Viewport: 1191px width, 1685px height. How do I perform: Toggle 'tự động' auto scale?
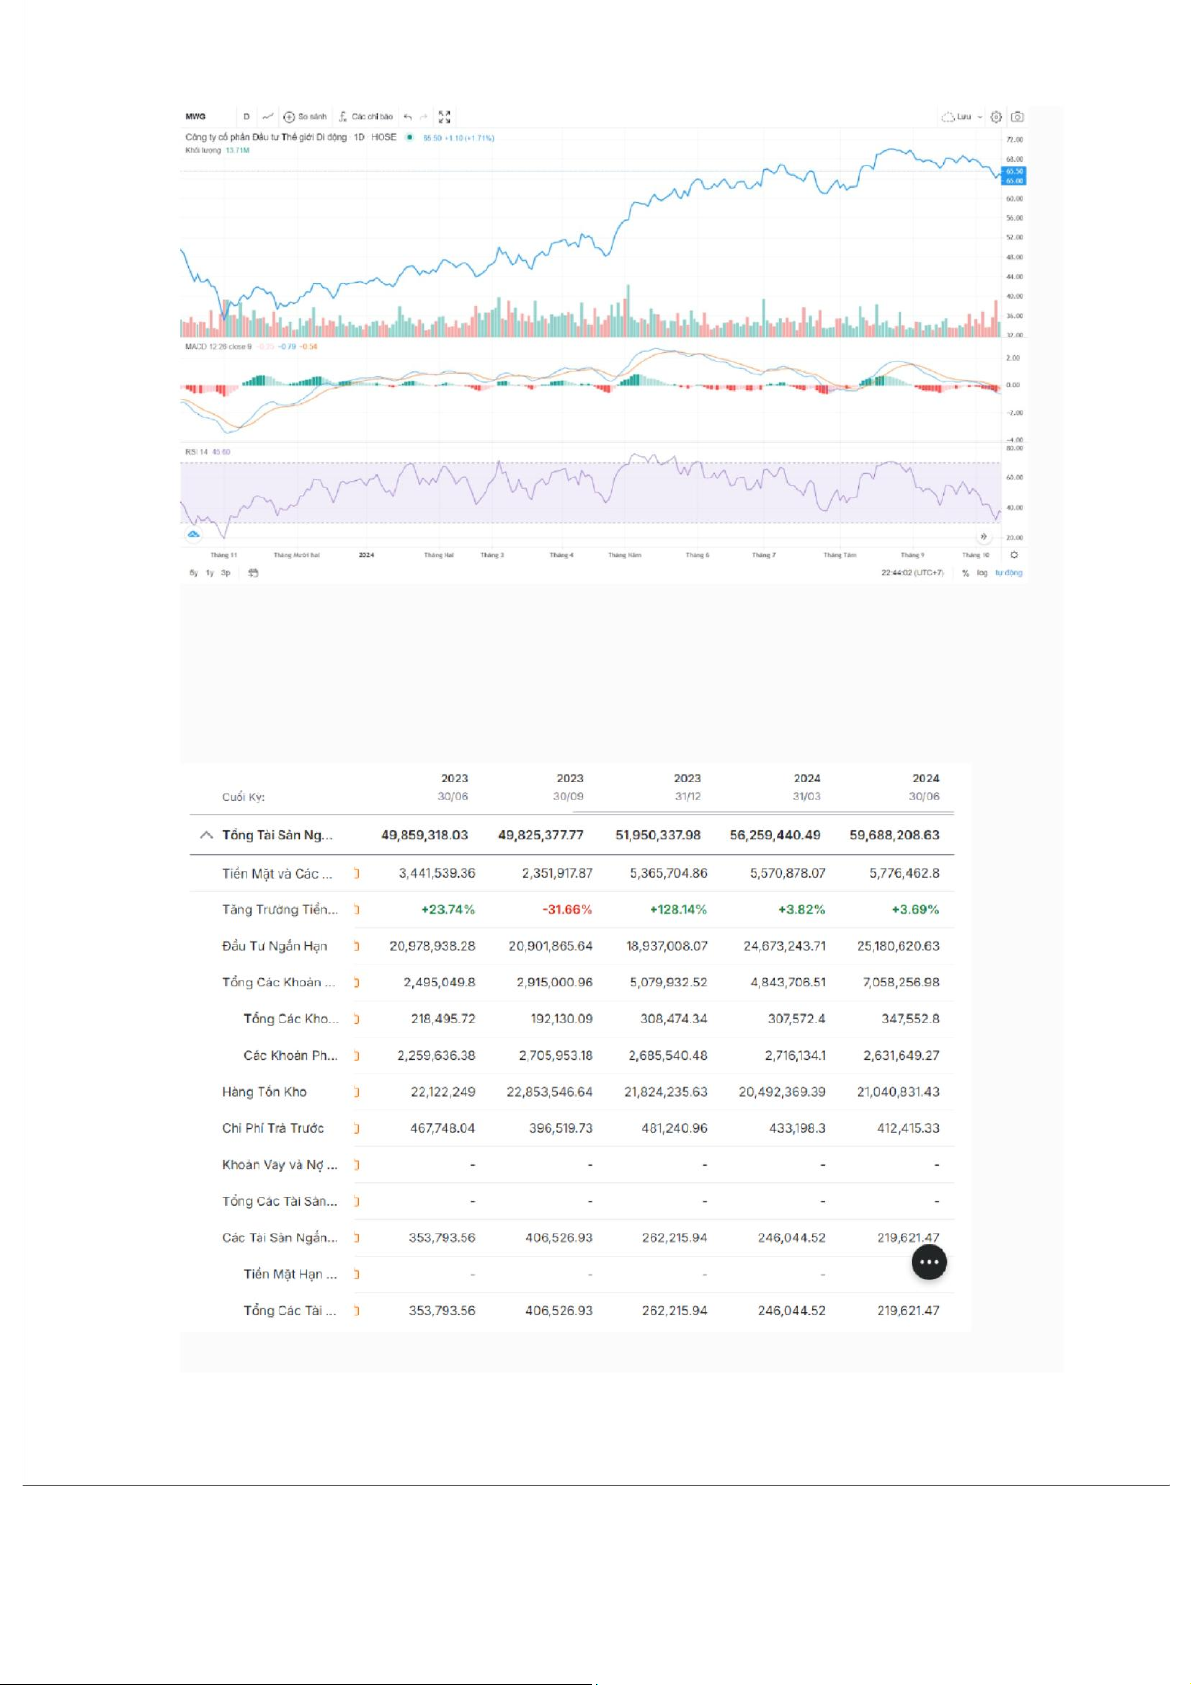pyautogui.click(x=1008, y=573)
